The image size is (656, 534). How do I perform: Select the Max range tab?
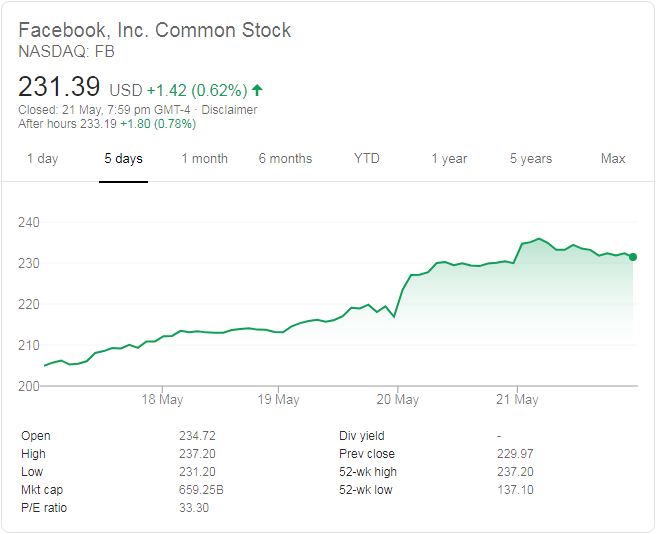[613, 159]
